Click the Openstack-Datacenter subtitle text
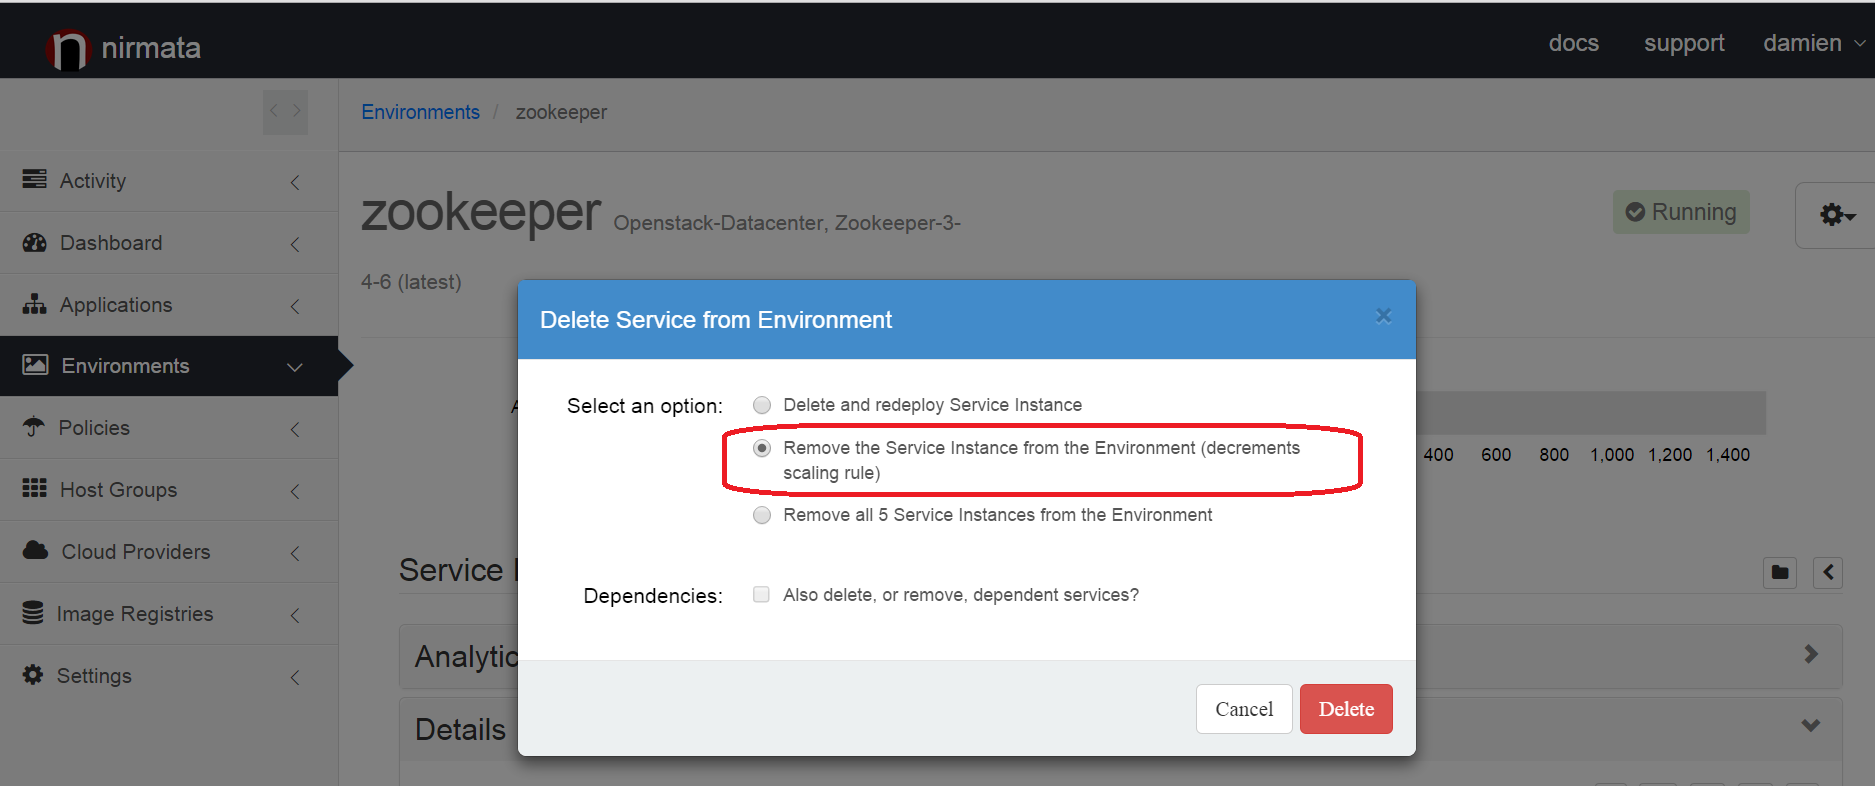Viewport: 1875px width, 786px height. pyautogui.click(x=787, y=223)
